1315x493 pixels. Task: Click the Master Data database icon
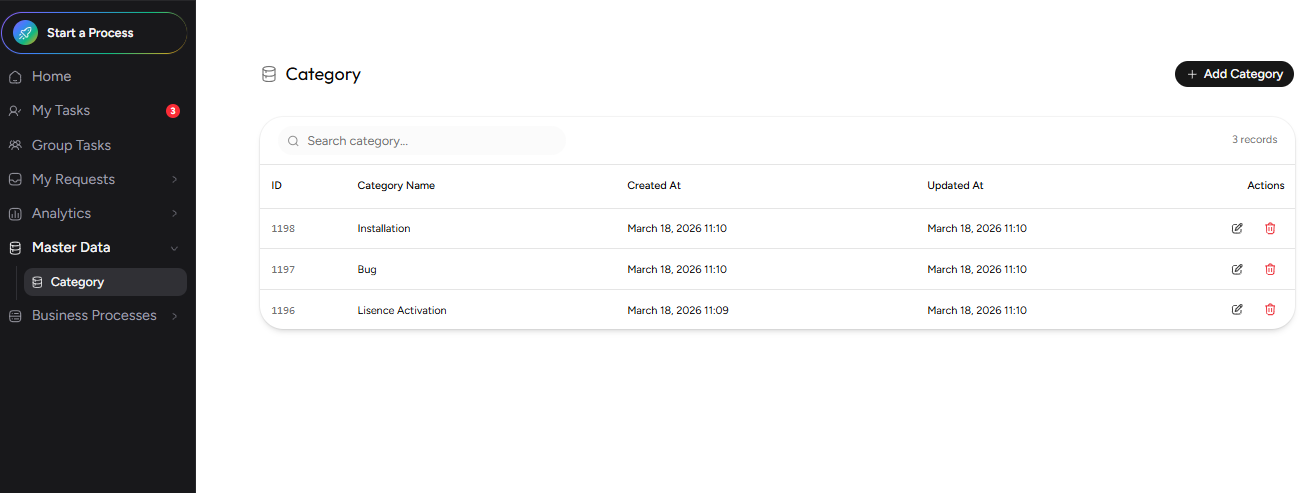[x=15, y=248]
